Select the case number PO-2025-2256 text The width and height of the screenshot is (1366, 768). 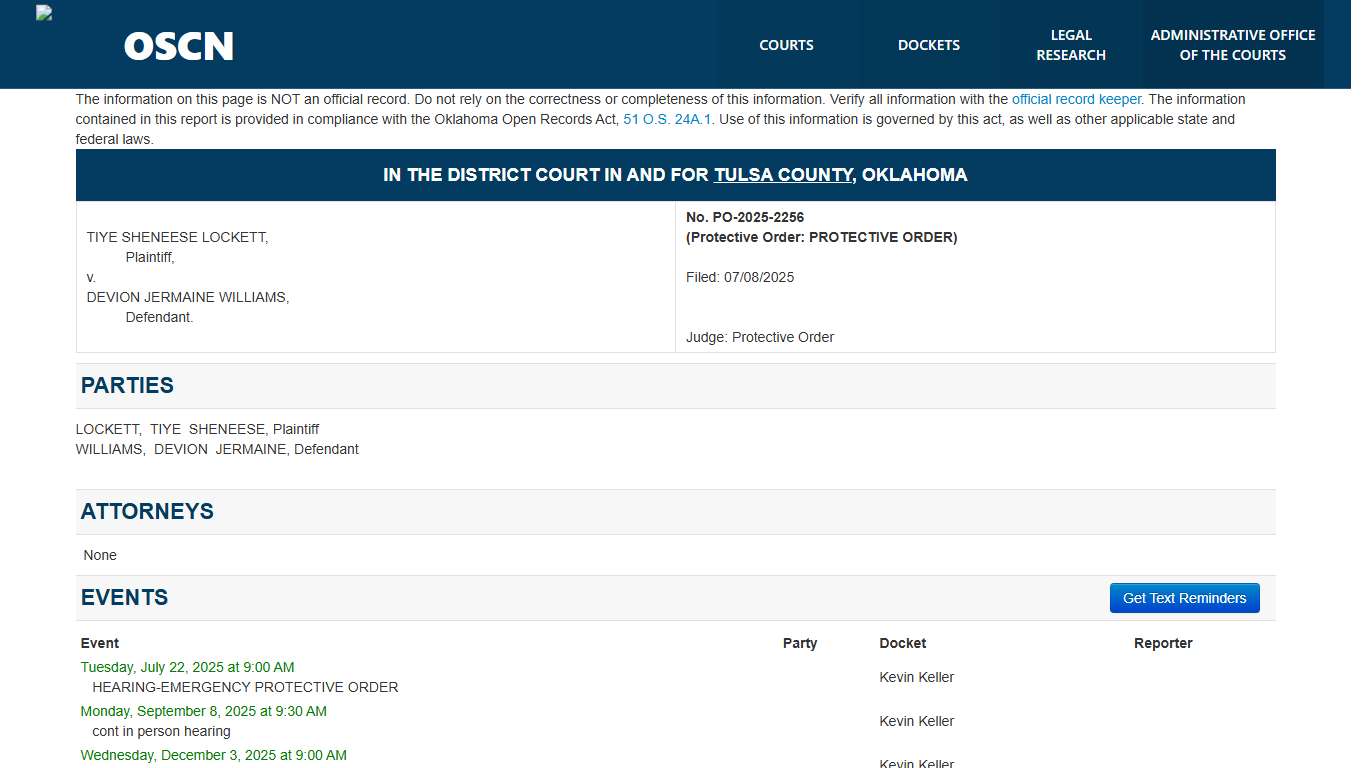coord(744,217)
